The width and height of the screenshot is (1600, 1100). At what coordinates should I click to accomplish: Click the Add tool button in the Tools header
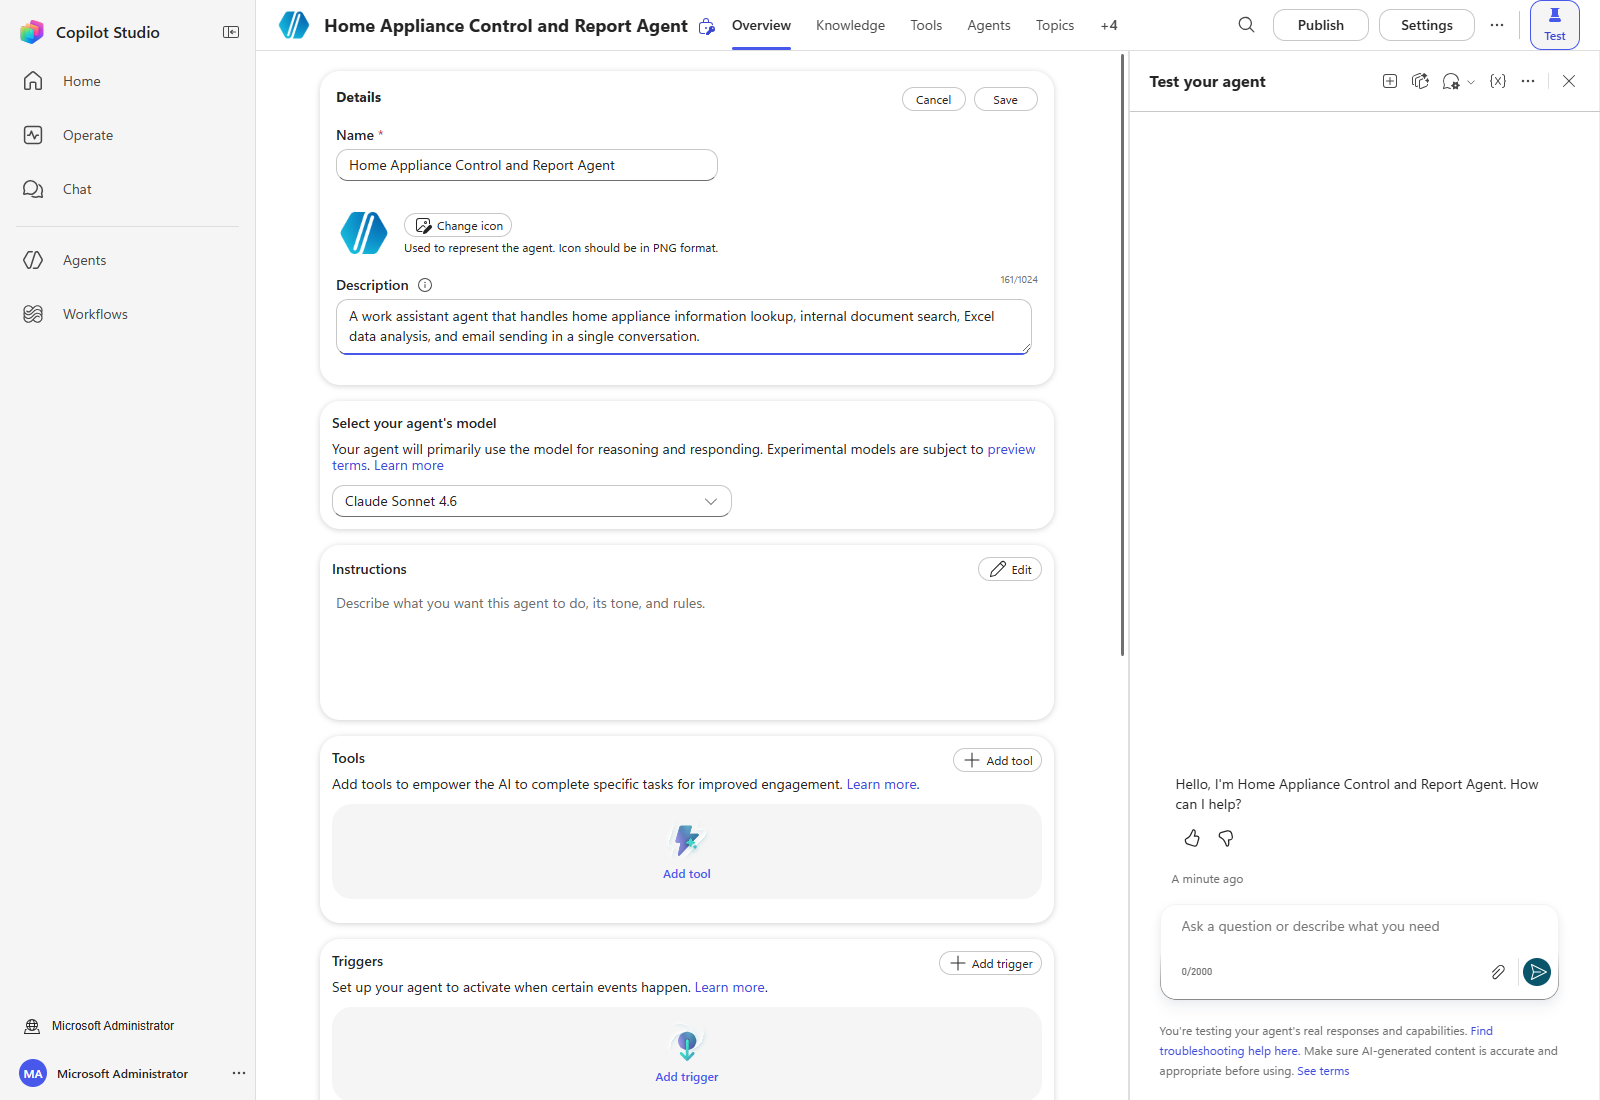(x=998, y=760)
